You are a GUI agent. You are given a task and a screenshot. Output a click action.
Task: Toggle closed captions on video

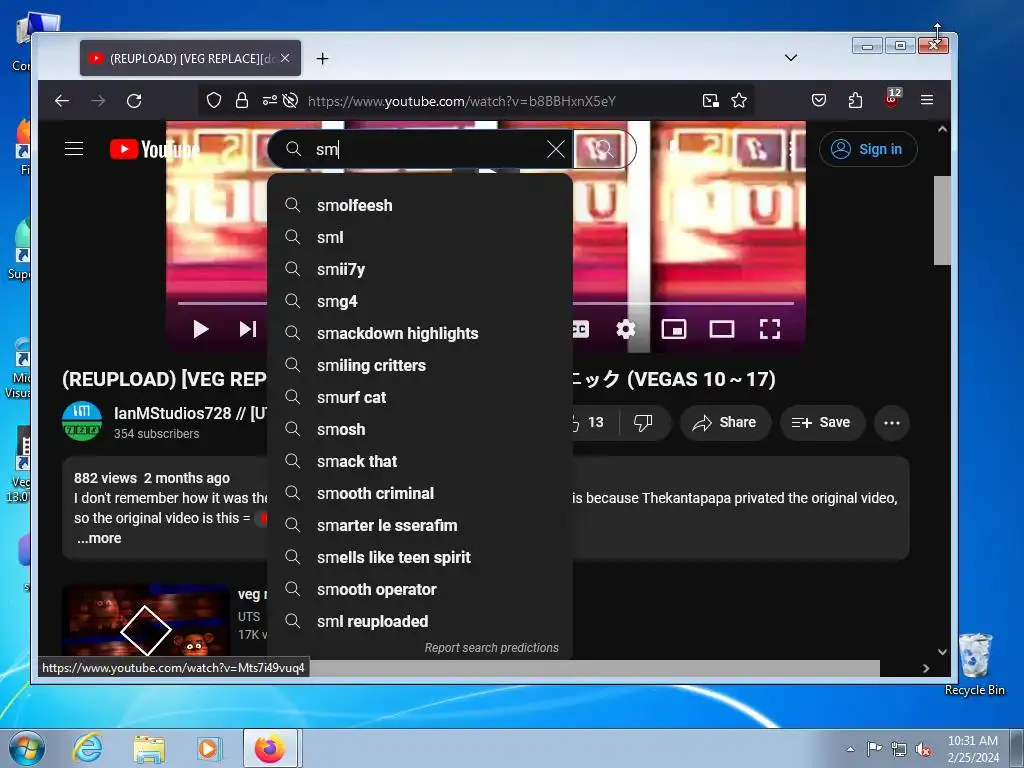click(x=581, y=329)
